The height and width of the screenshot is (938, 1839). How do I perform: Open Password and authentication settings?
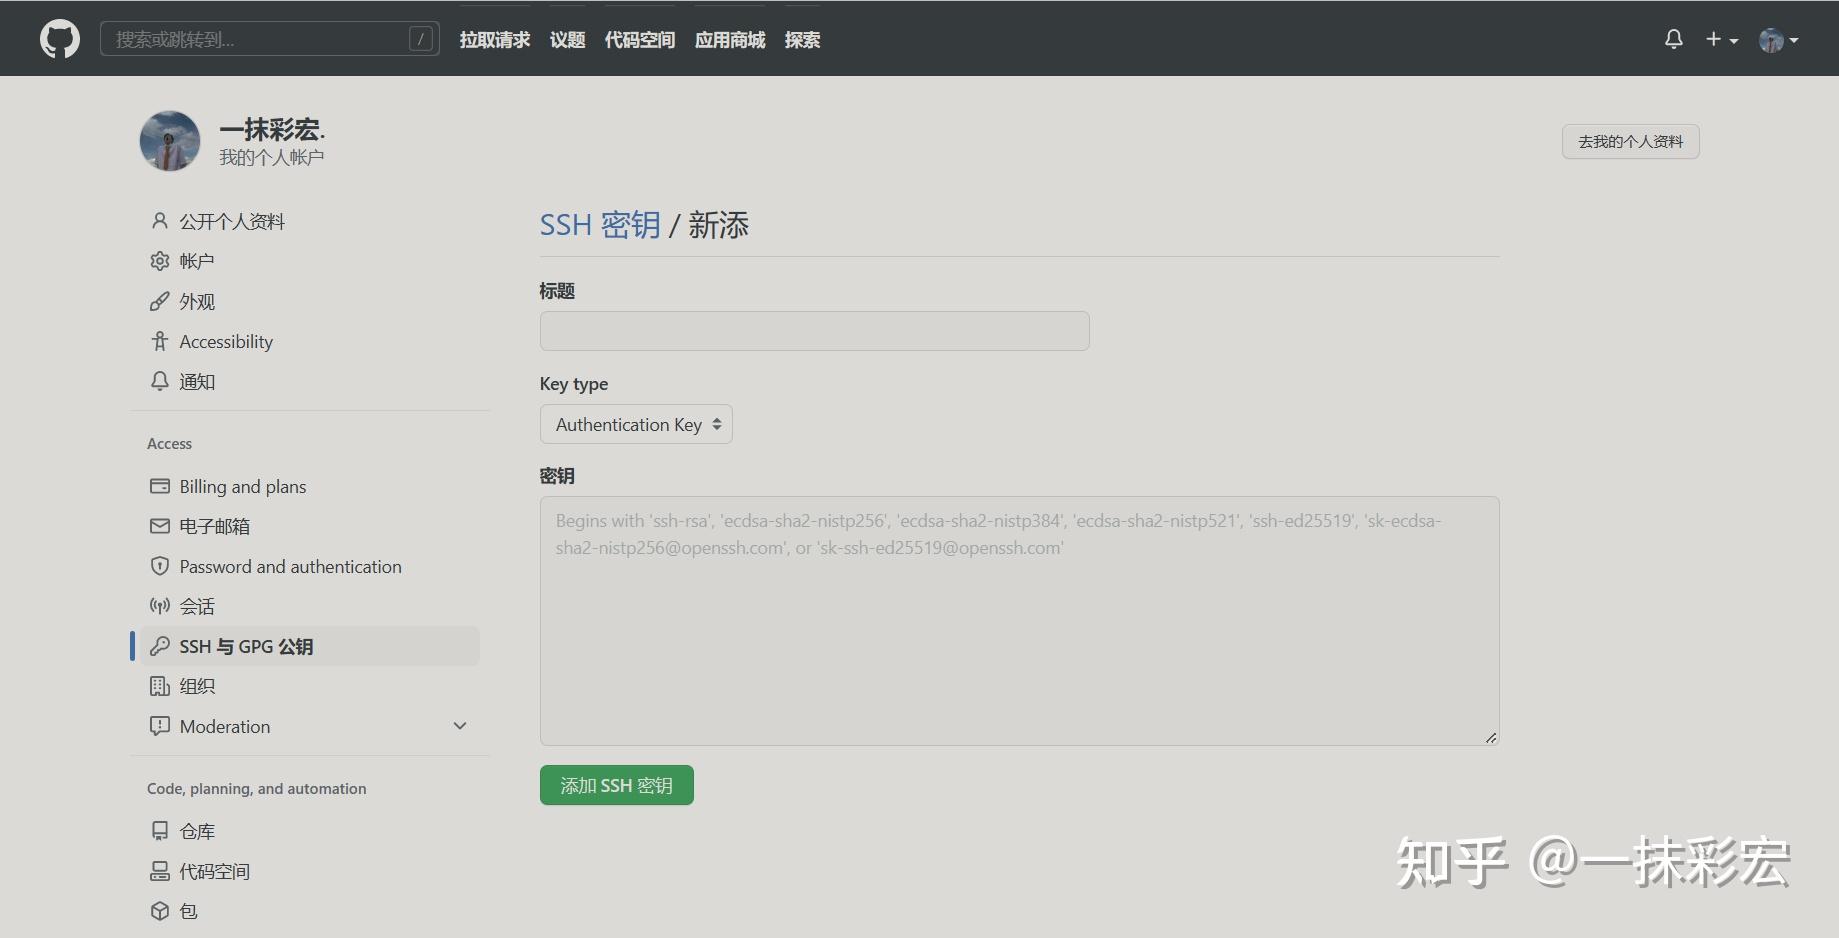[290, 566]
